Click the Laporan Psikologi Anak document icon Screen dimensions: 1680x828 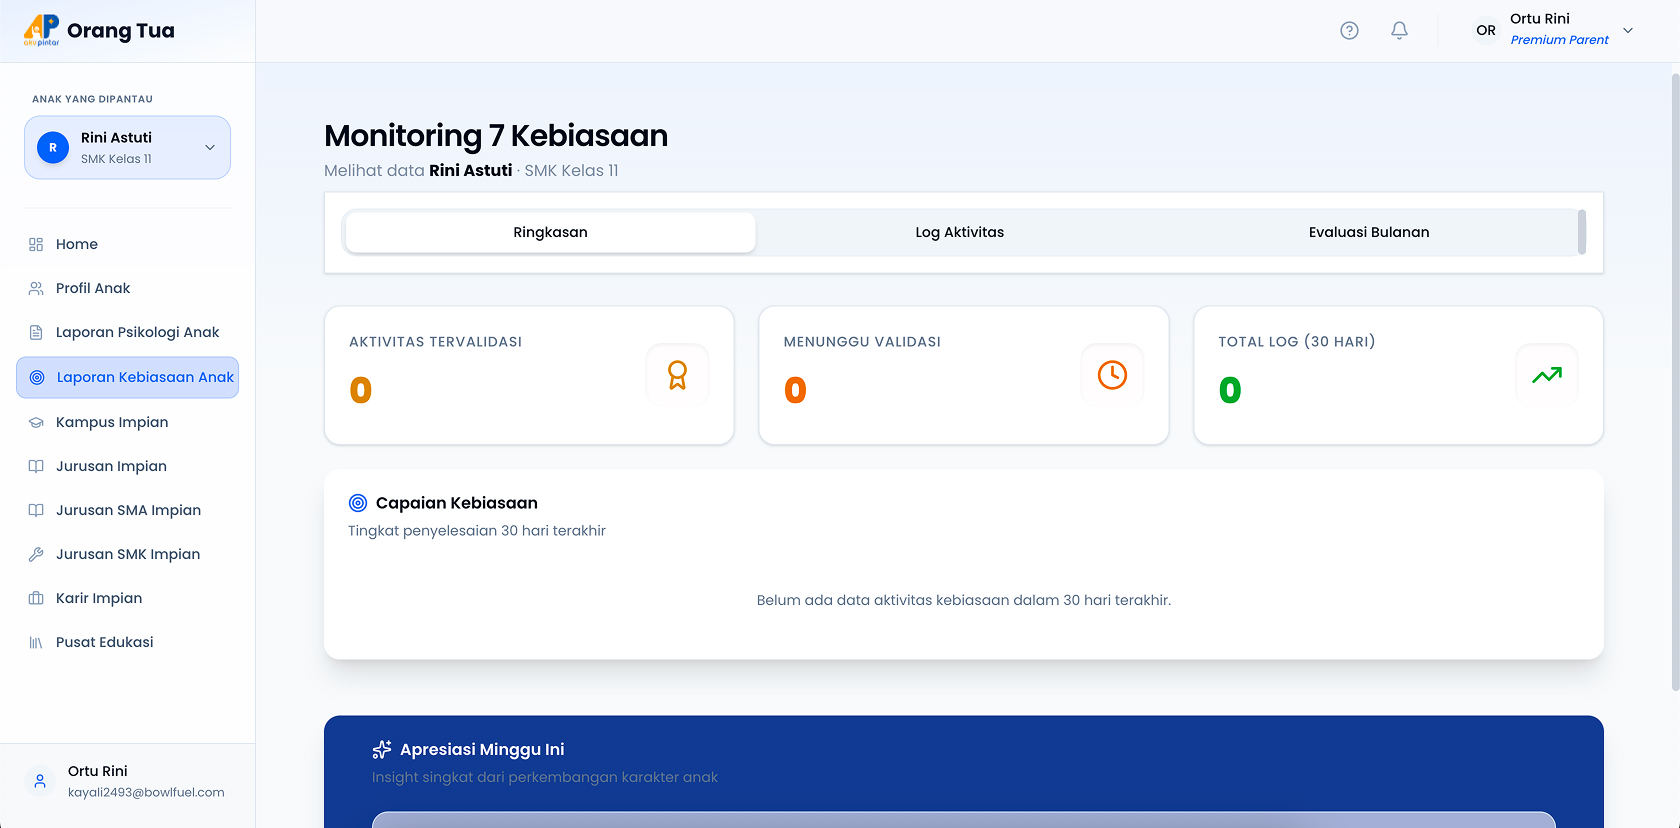point(36,333)
